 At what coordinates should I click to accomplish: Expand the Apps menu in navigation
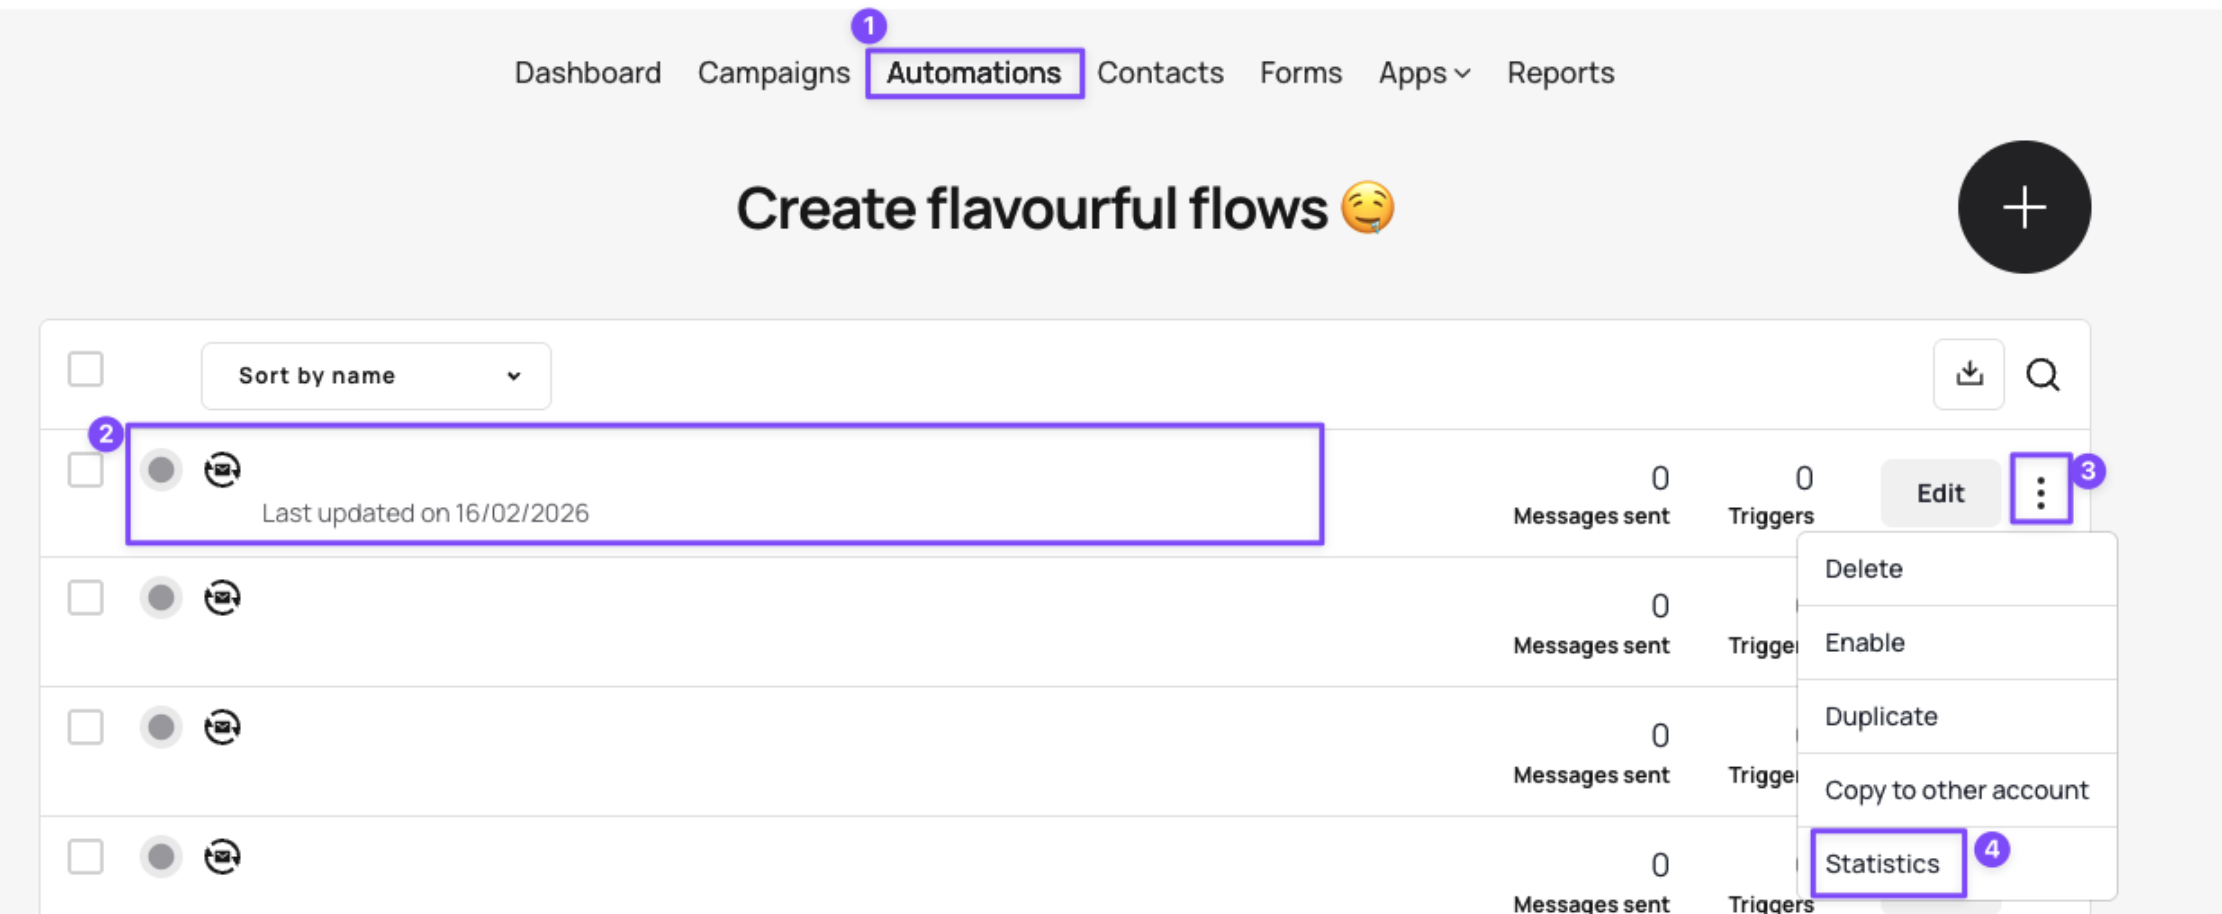[x=1424, y=73]
